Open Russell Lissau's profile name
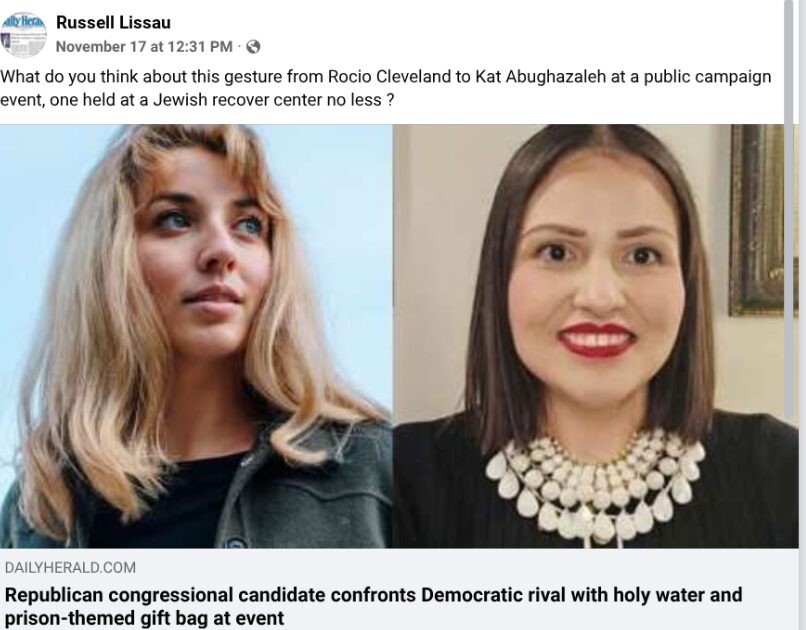Viewport: 806px width, 630px height. point(113,22)
